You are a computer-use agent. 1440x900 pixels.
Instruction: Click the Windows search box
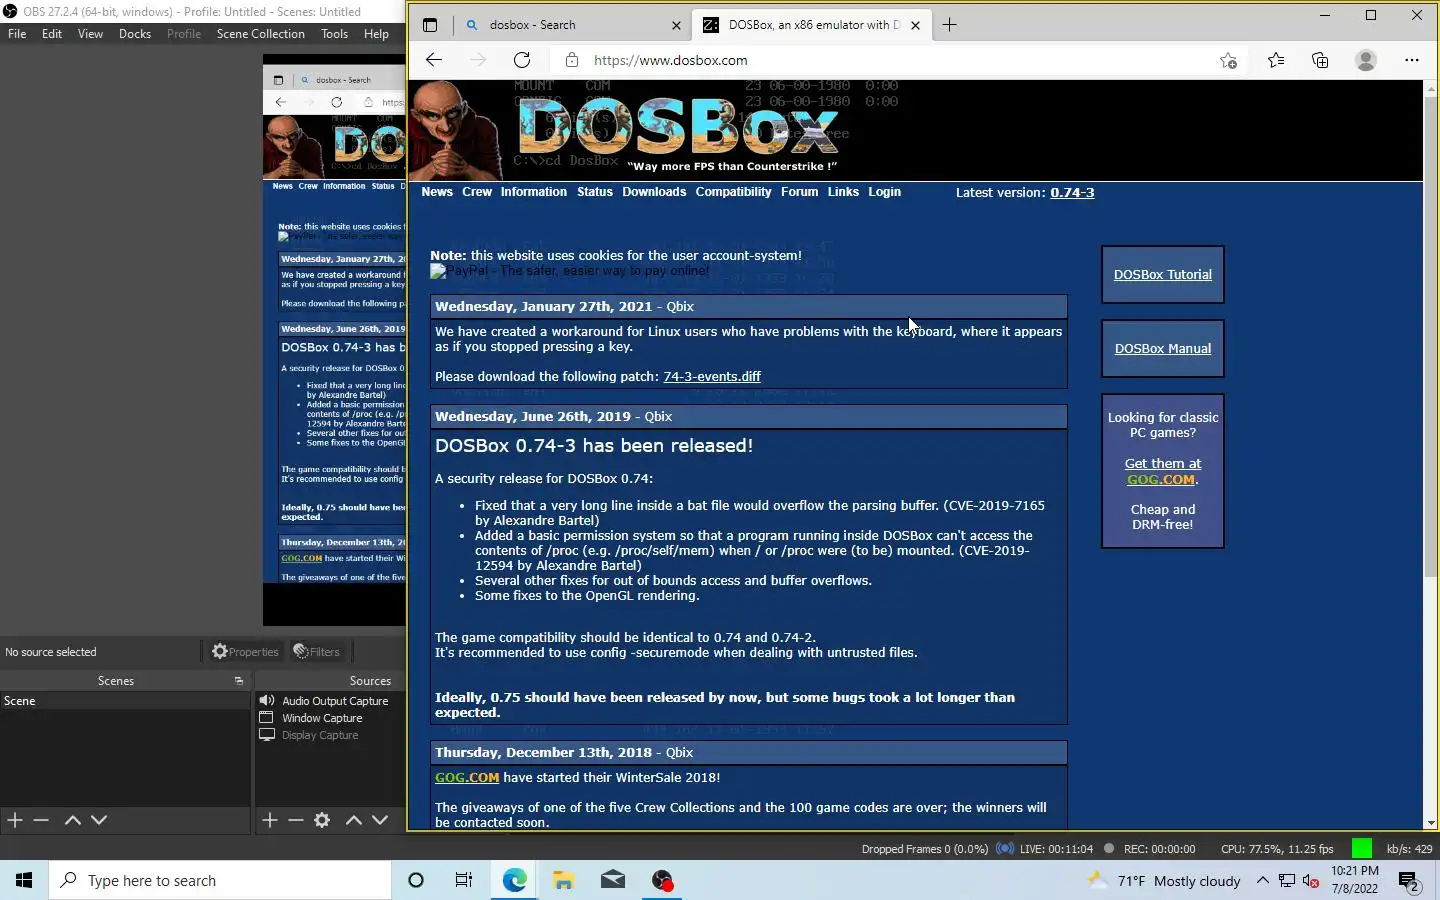[x=220, y=880]
